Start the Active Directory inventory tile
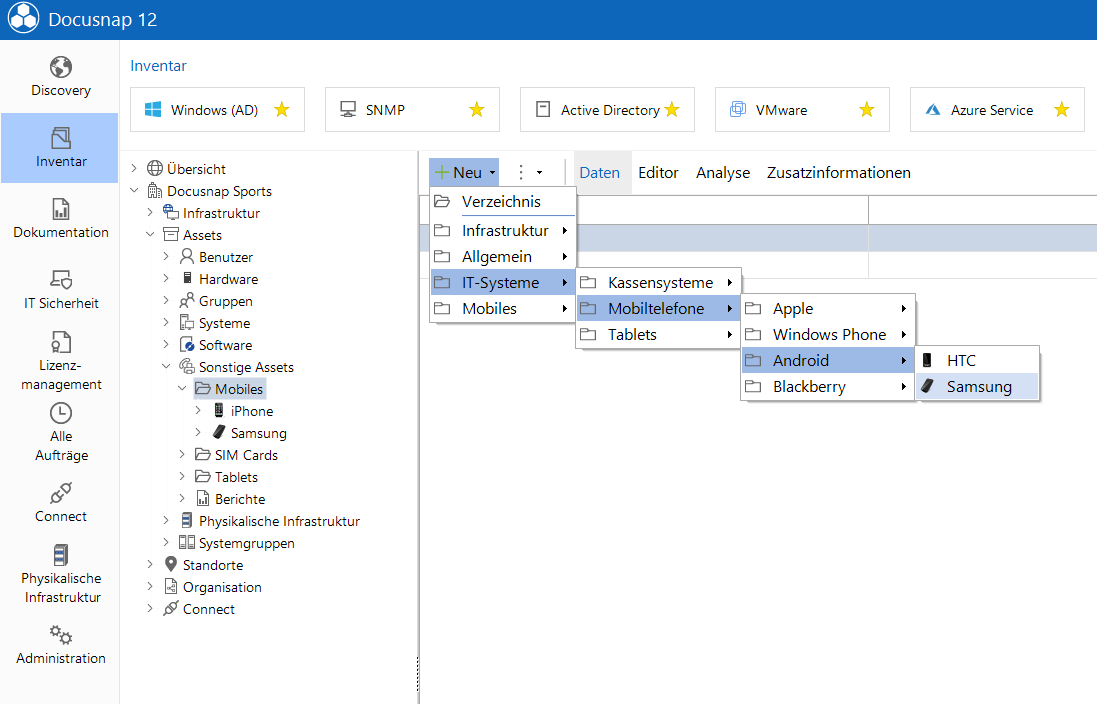Viewport: 1097px width, 704px height. (607, 109)
